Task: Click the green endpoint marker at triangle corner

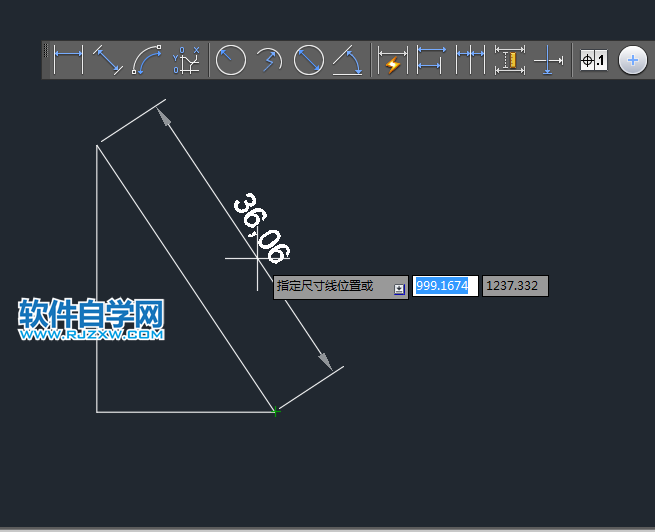Action: (276, 412)
